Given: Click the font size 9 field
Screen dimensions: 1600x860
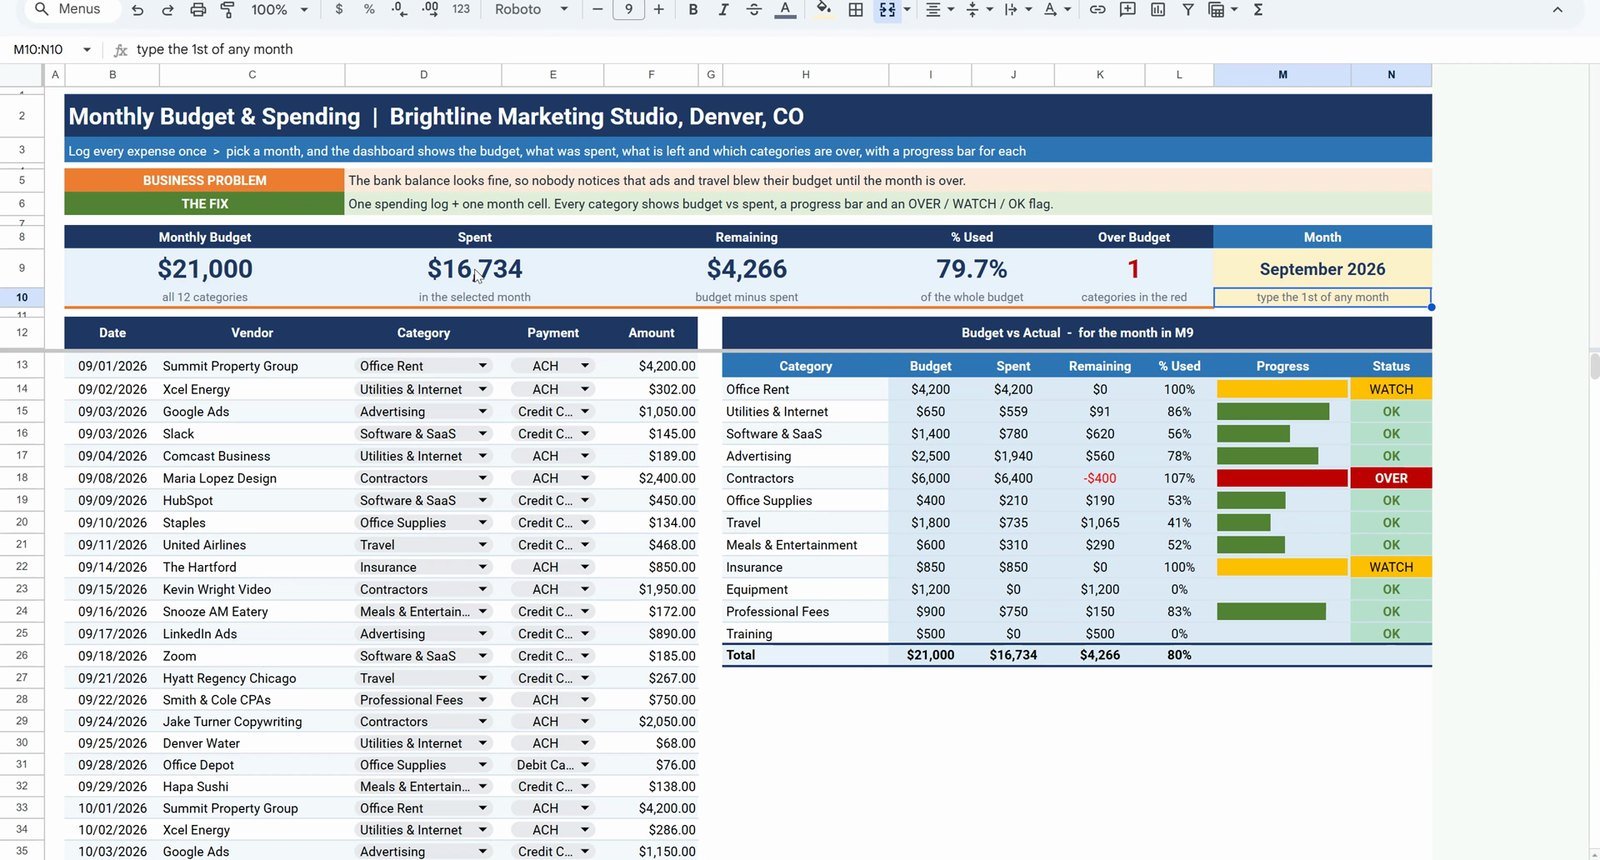Looking at the screenshot, I should 628,10.
